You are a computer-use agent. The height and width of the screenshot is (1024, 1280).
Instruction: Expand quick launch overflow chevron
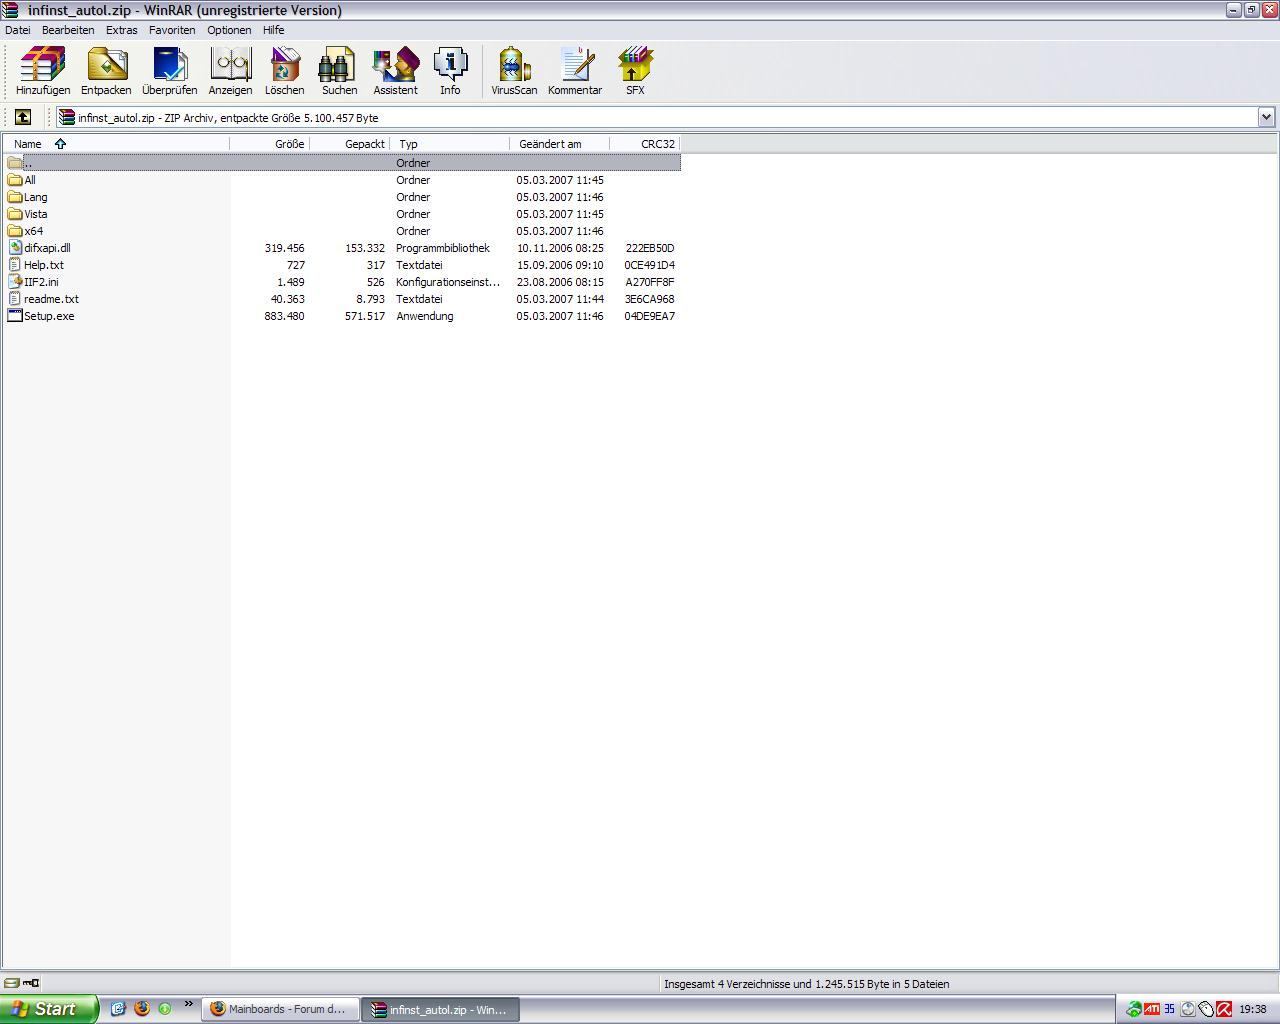click(x=188, y=1004)
